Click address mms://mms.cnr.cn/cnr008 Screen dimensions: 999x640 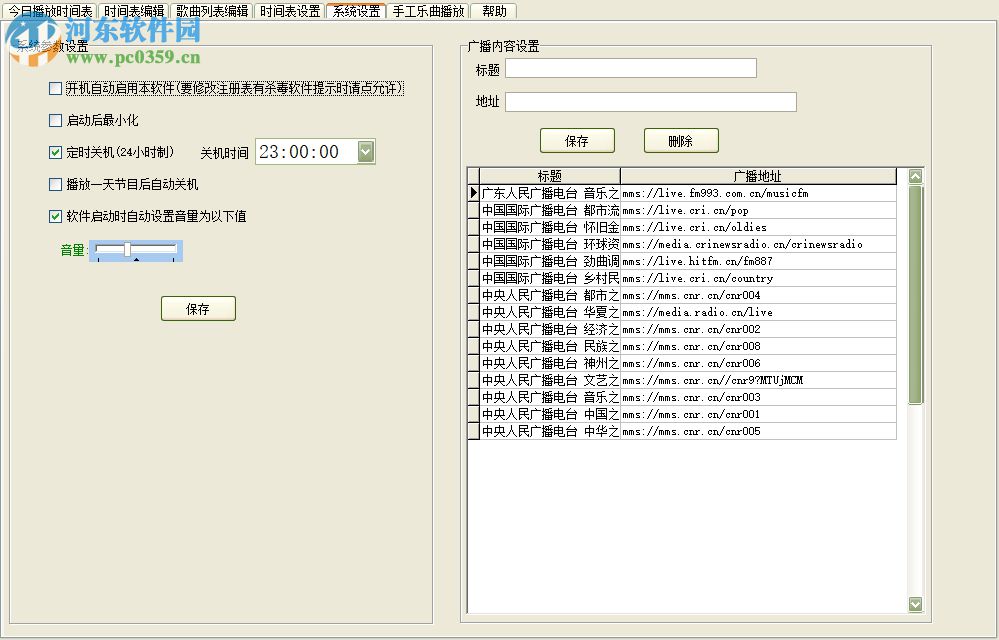(x=691, y=346)
